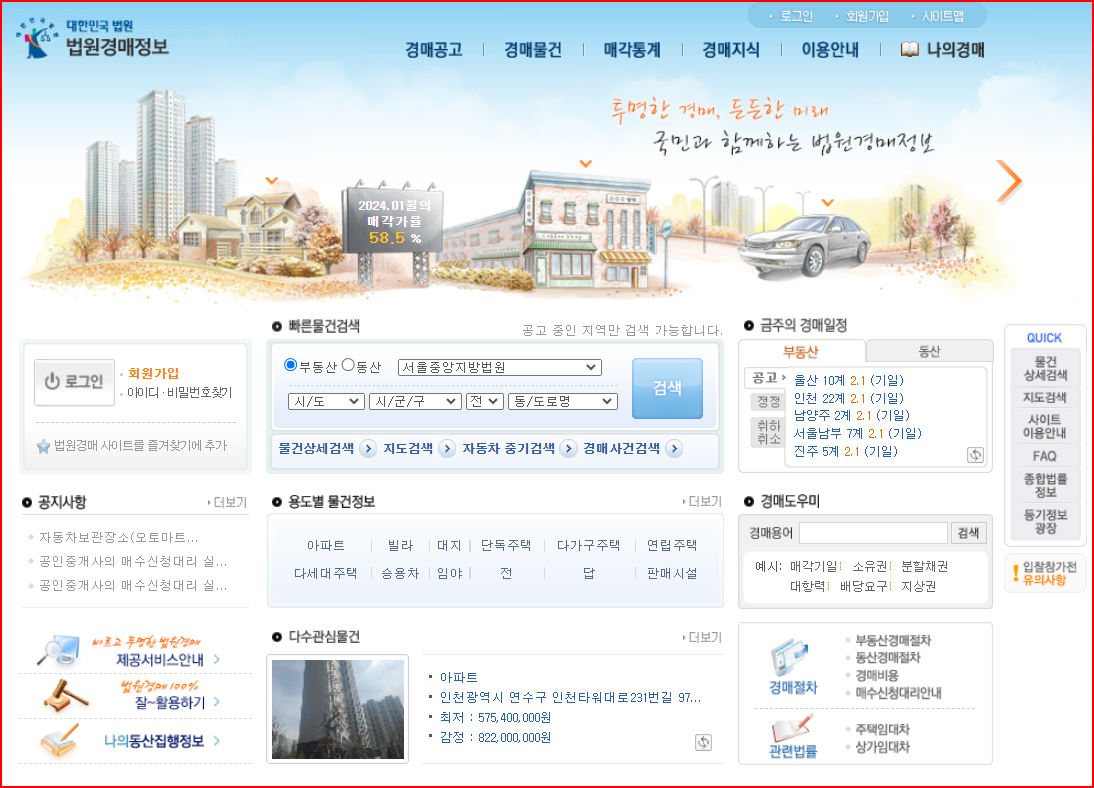1094x788 pixels.
Task: Open the 서울중앙지방법원 court dropdown
Action: coord(500,367)
